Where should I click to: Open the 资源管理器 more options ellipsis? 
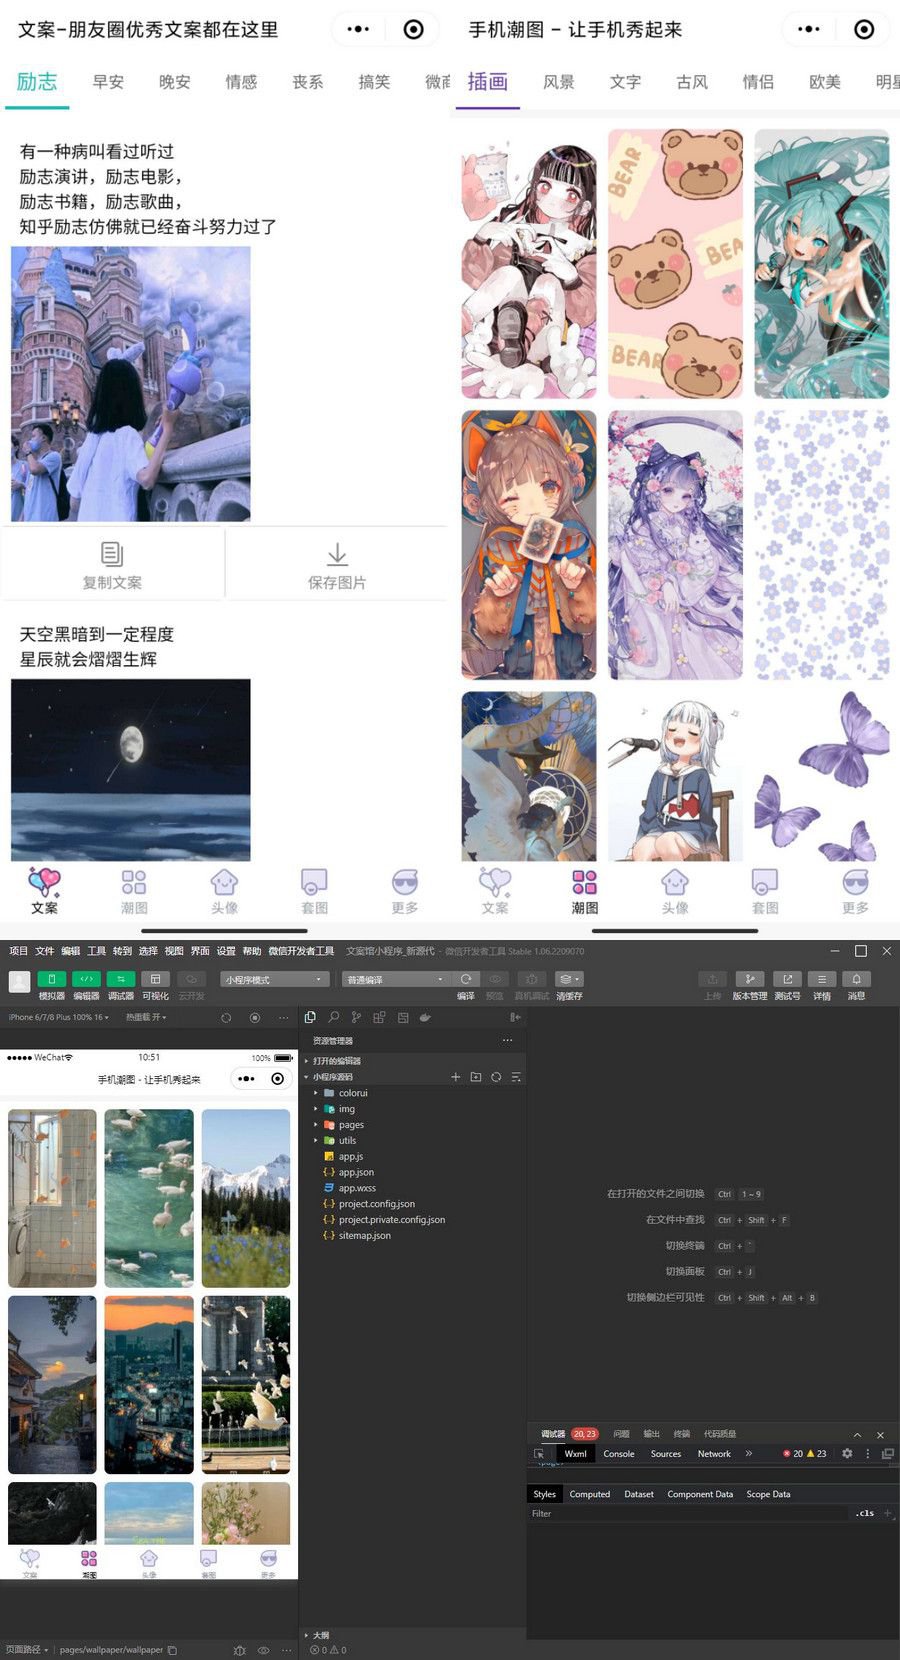click(507, 1041)
